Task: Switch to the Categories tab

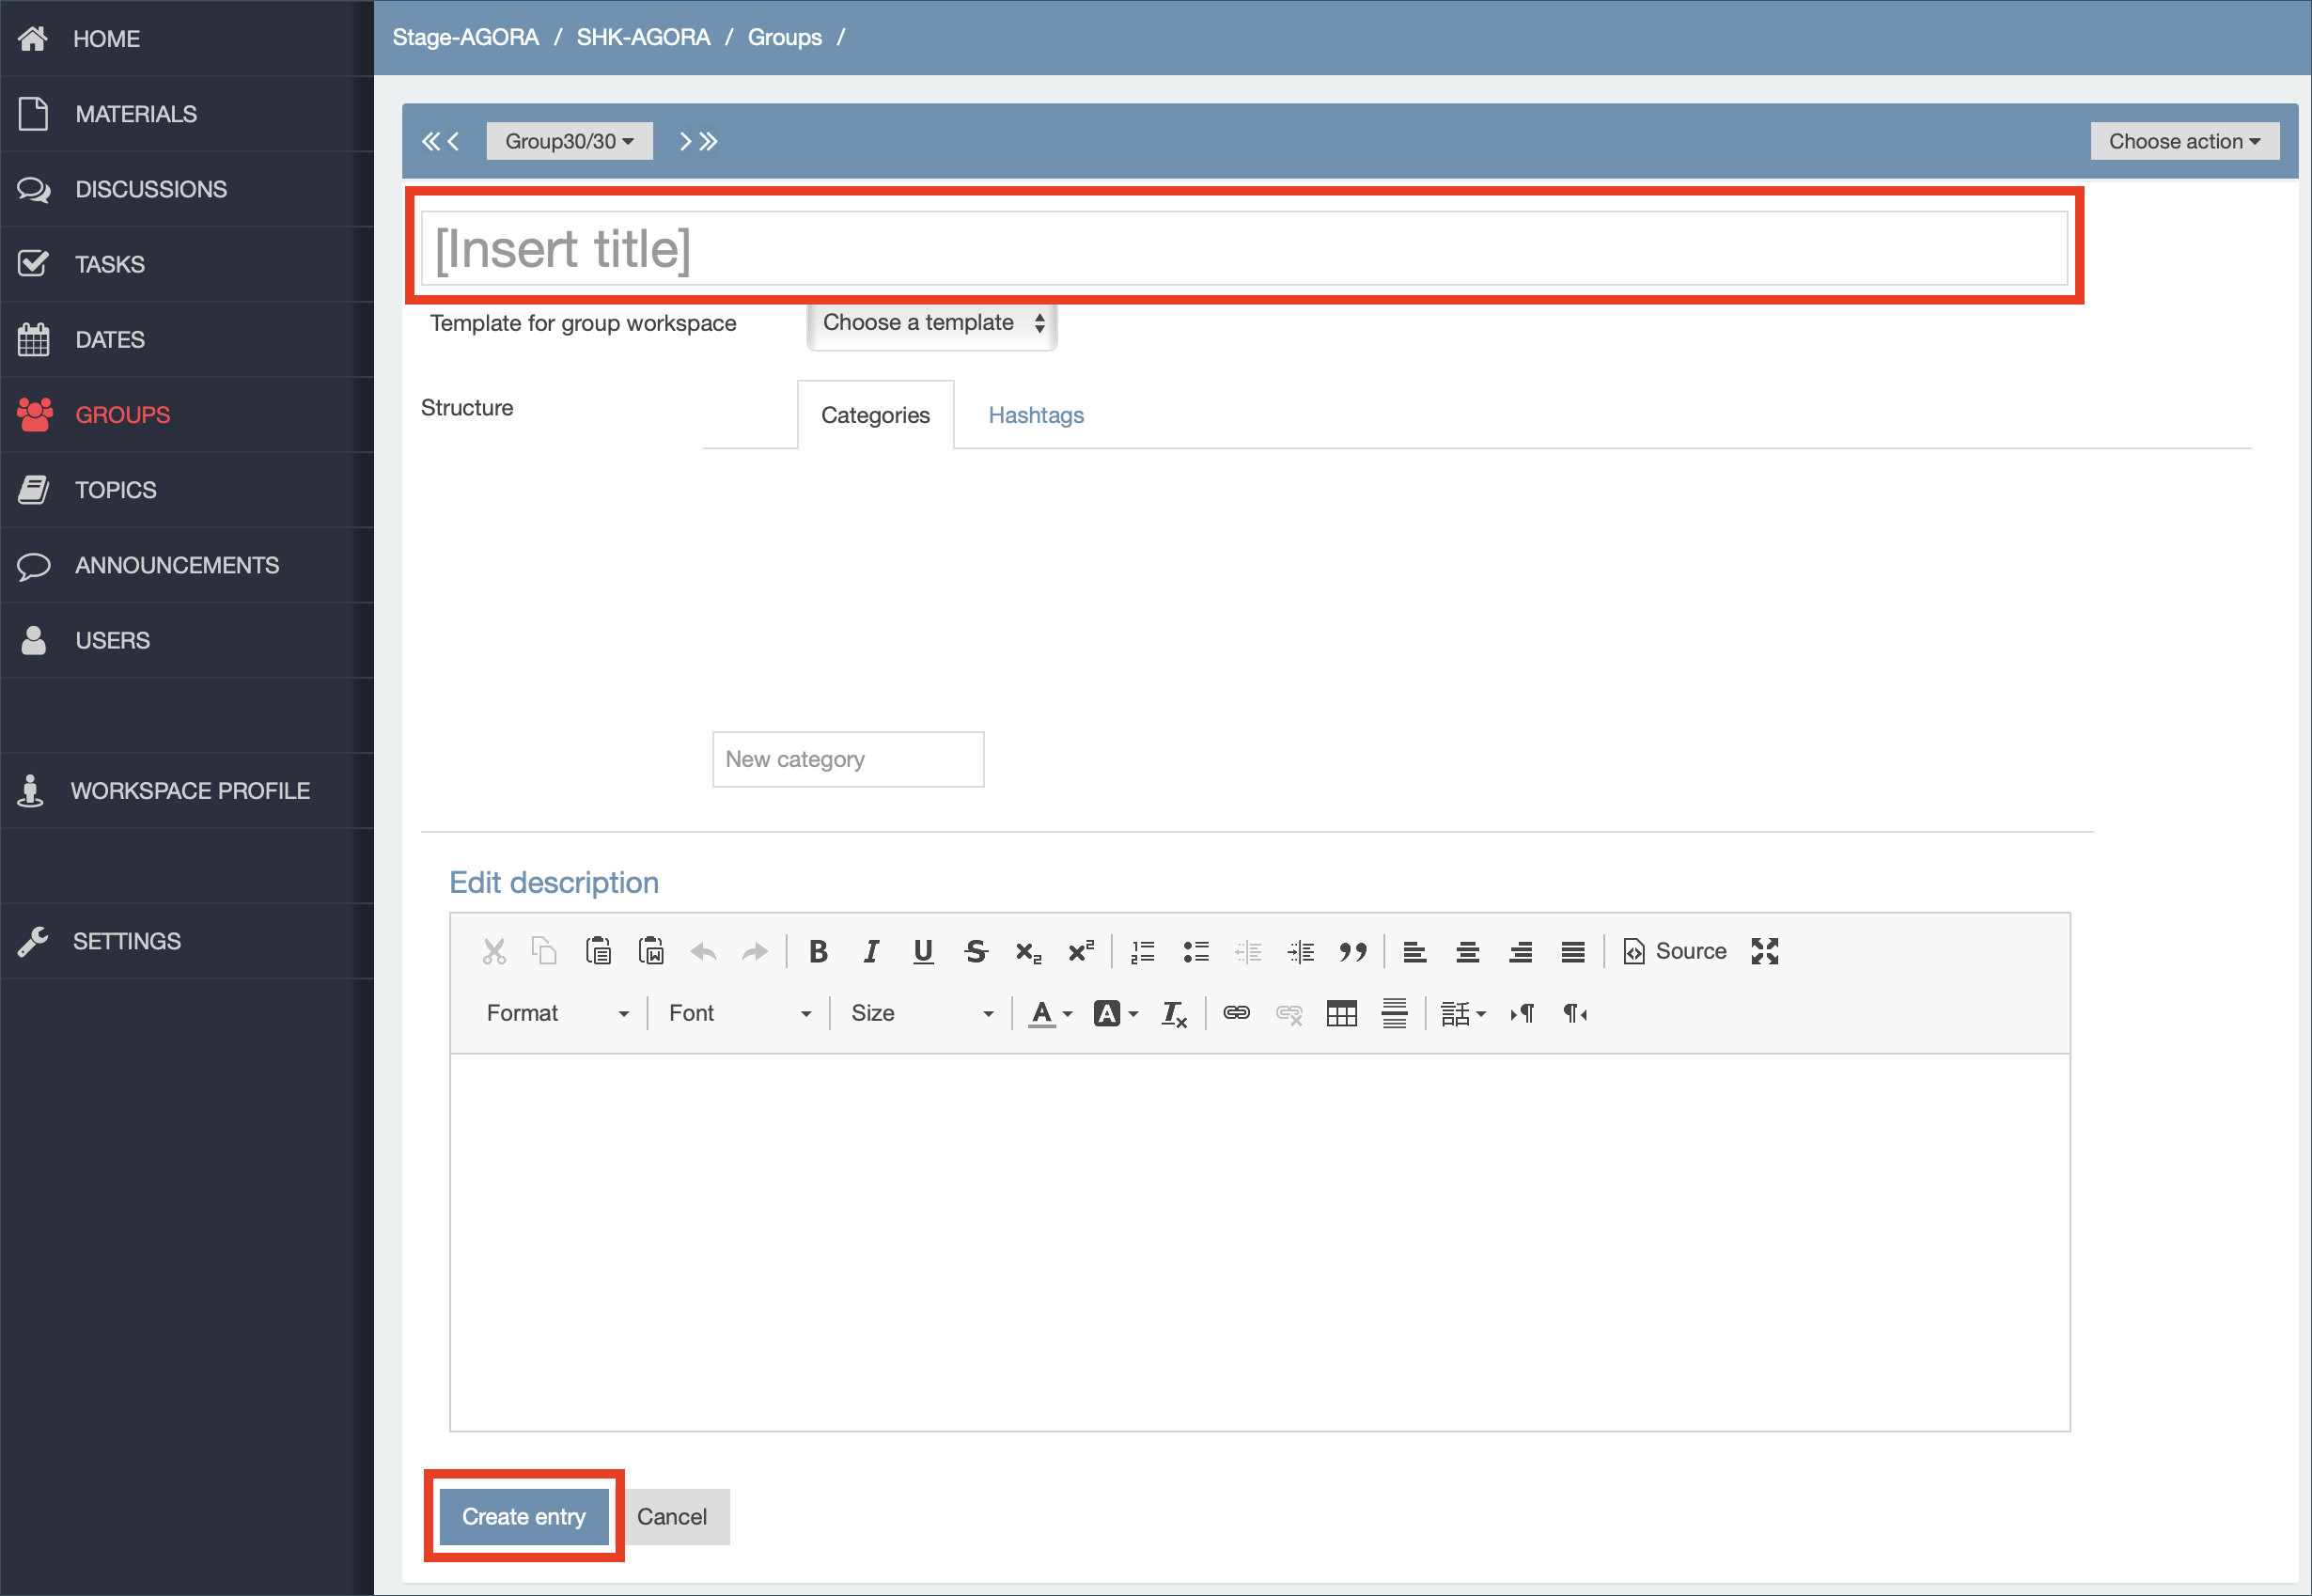Action: tap(875, 415)
